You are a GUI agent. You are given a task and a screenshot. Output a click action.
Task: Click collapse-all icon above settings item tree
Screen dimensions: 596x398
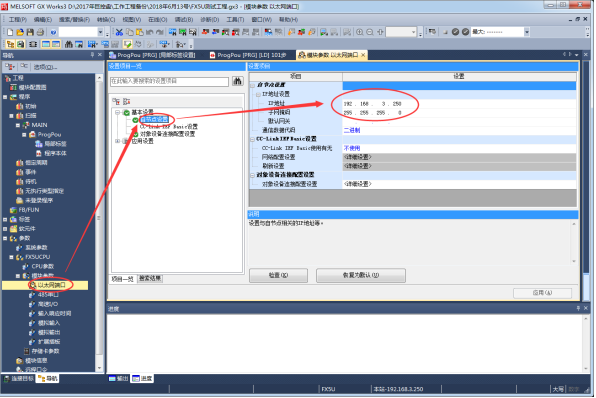click(x=126, y=101)
